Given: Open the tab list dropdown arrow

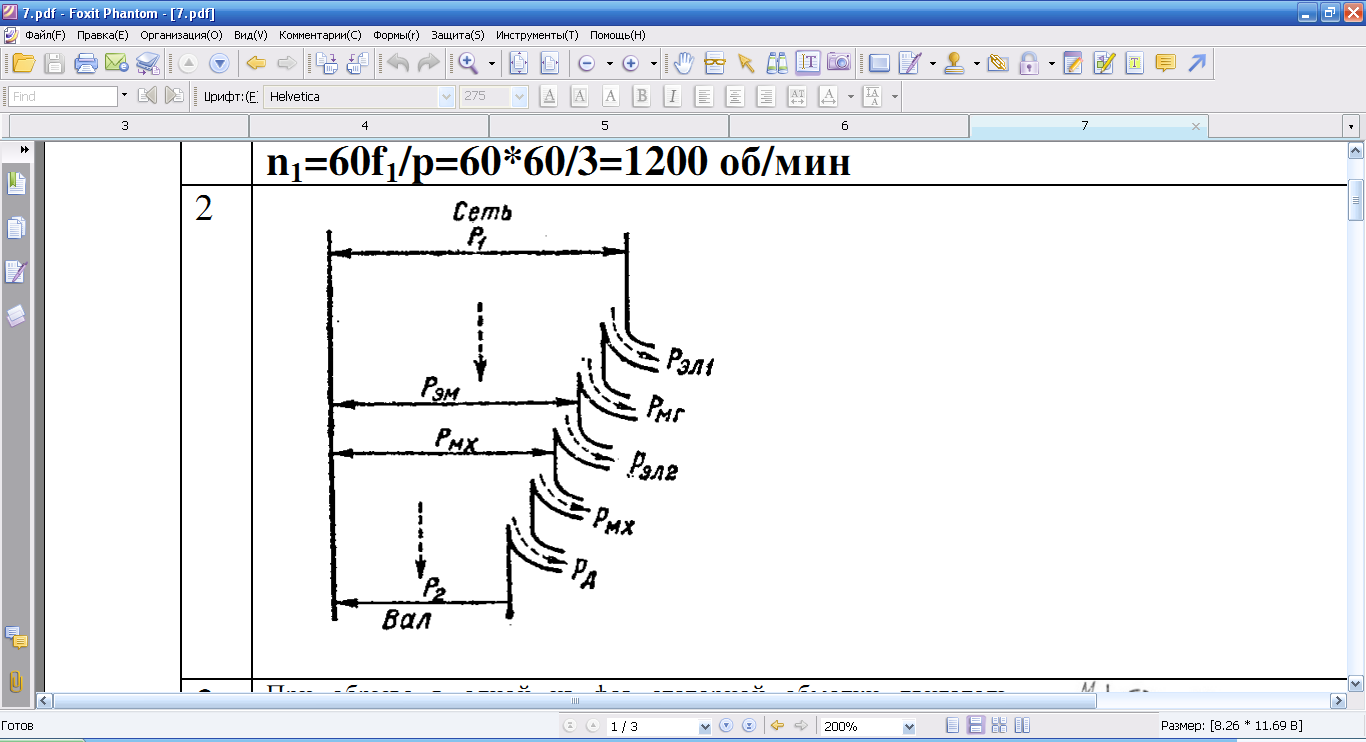Looking at the screenshot, I should coord(1352,127).
